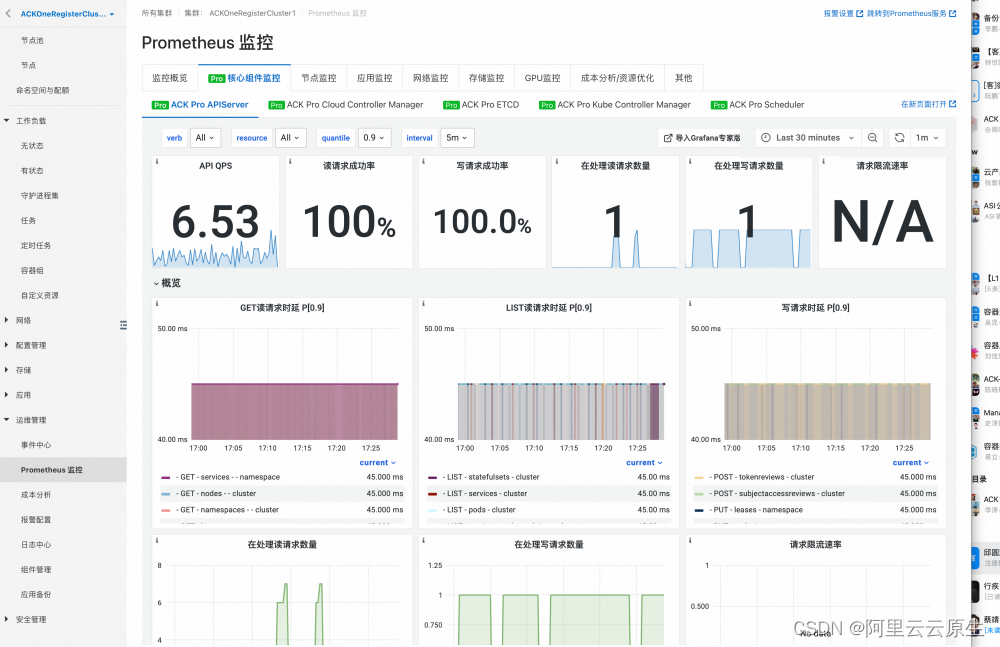This screenshot has height=647, width=1000.
Task: Click the 报警设置 link
Action: point(843,13)
